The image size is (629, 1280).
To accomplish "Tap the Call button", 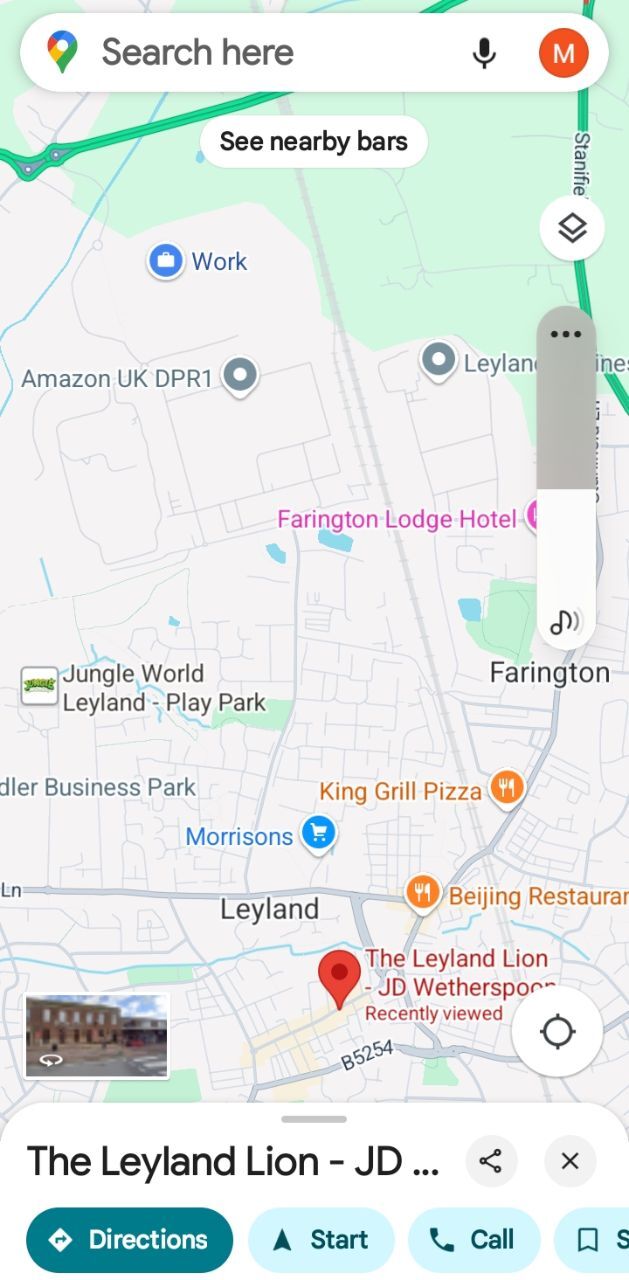I will 472,1240.
